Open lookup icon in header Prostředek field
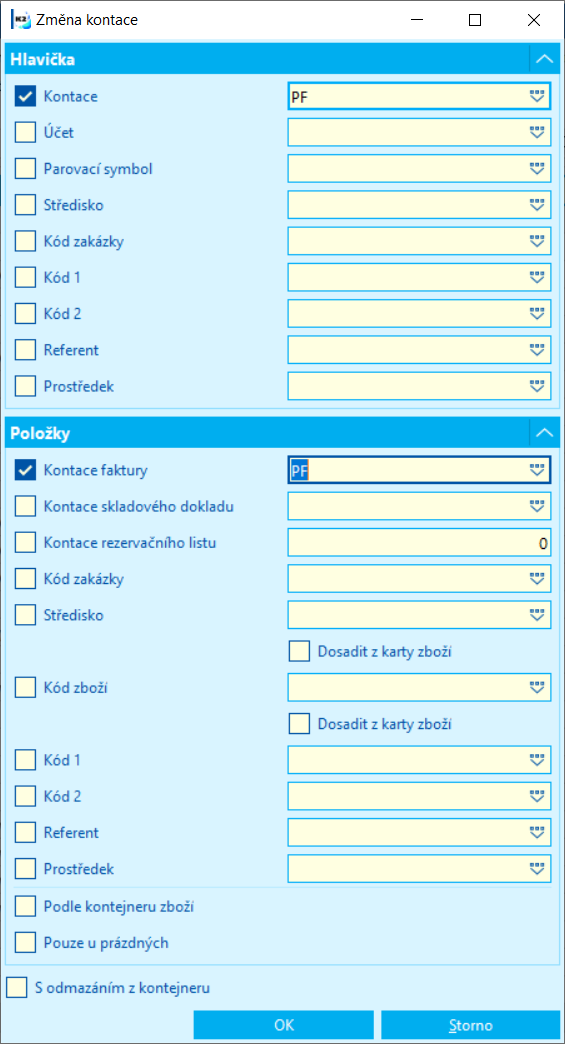565x1044 pixels. (537, 386)
